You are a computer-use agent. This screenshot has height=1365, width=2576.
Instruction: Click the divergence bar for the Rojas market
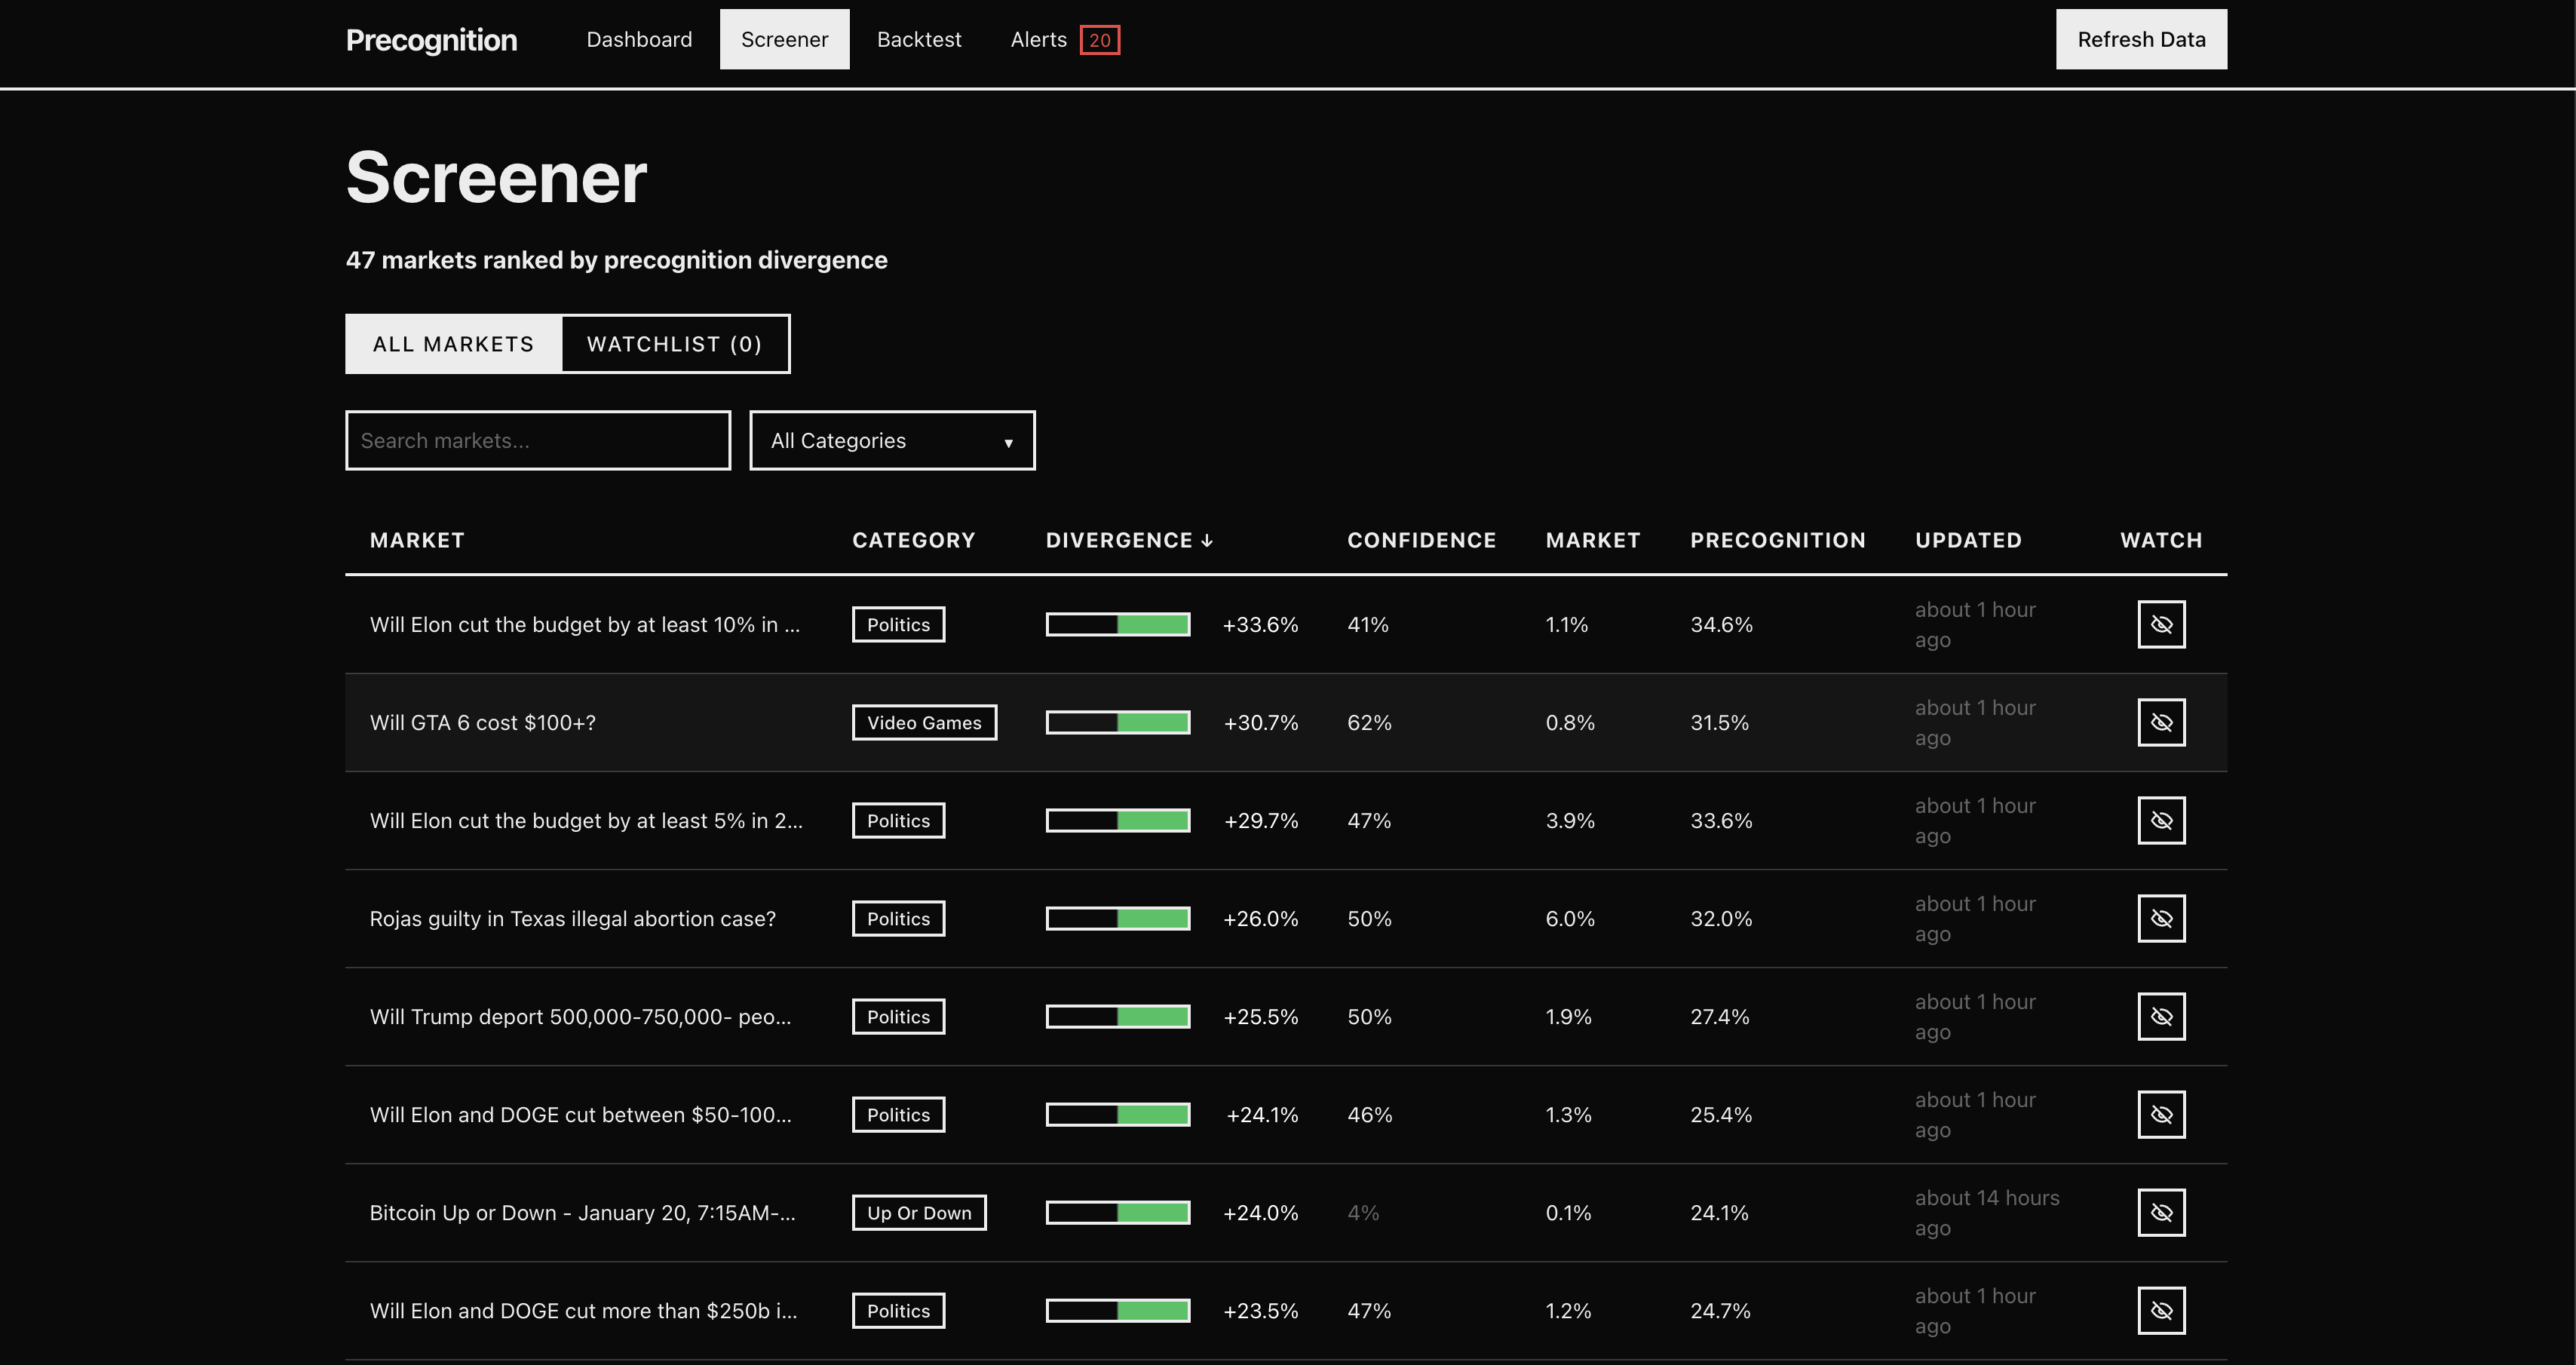1118,918
